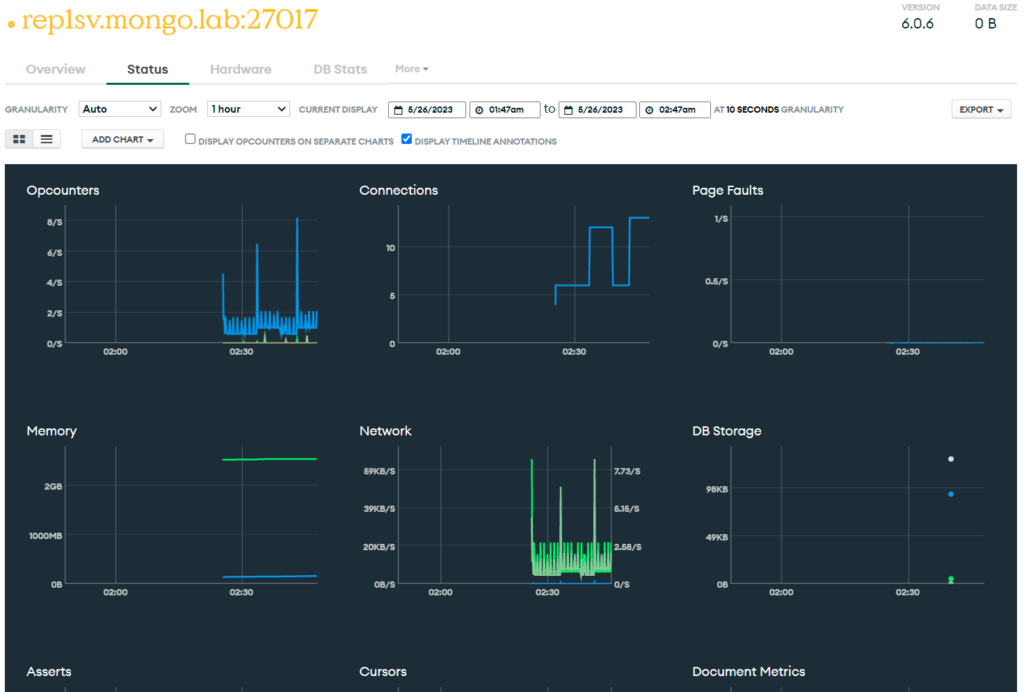Uncheck display timeline annotations
The width and height of the screenshot is (1024, 692).
(406, 139)
